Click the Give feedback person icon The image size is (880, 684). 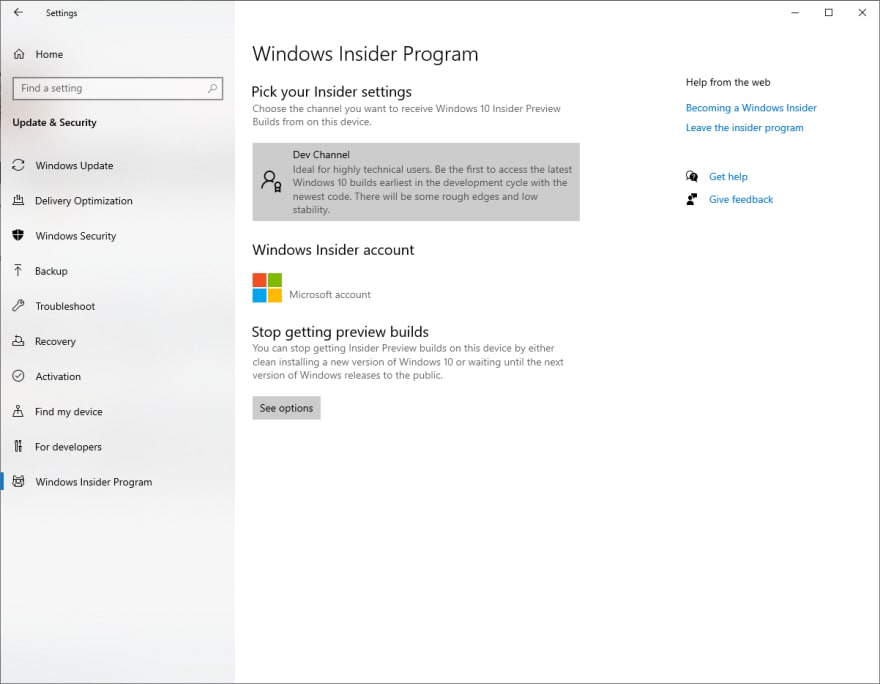point(692,199)
